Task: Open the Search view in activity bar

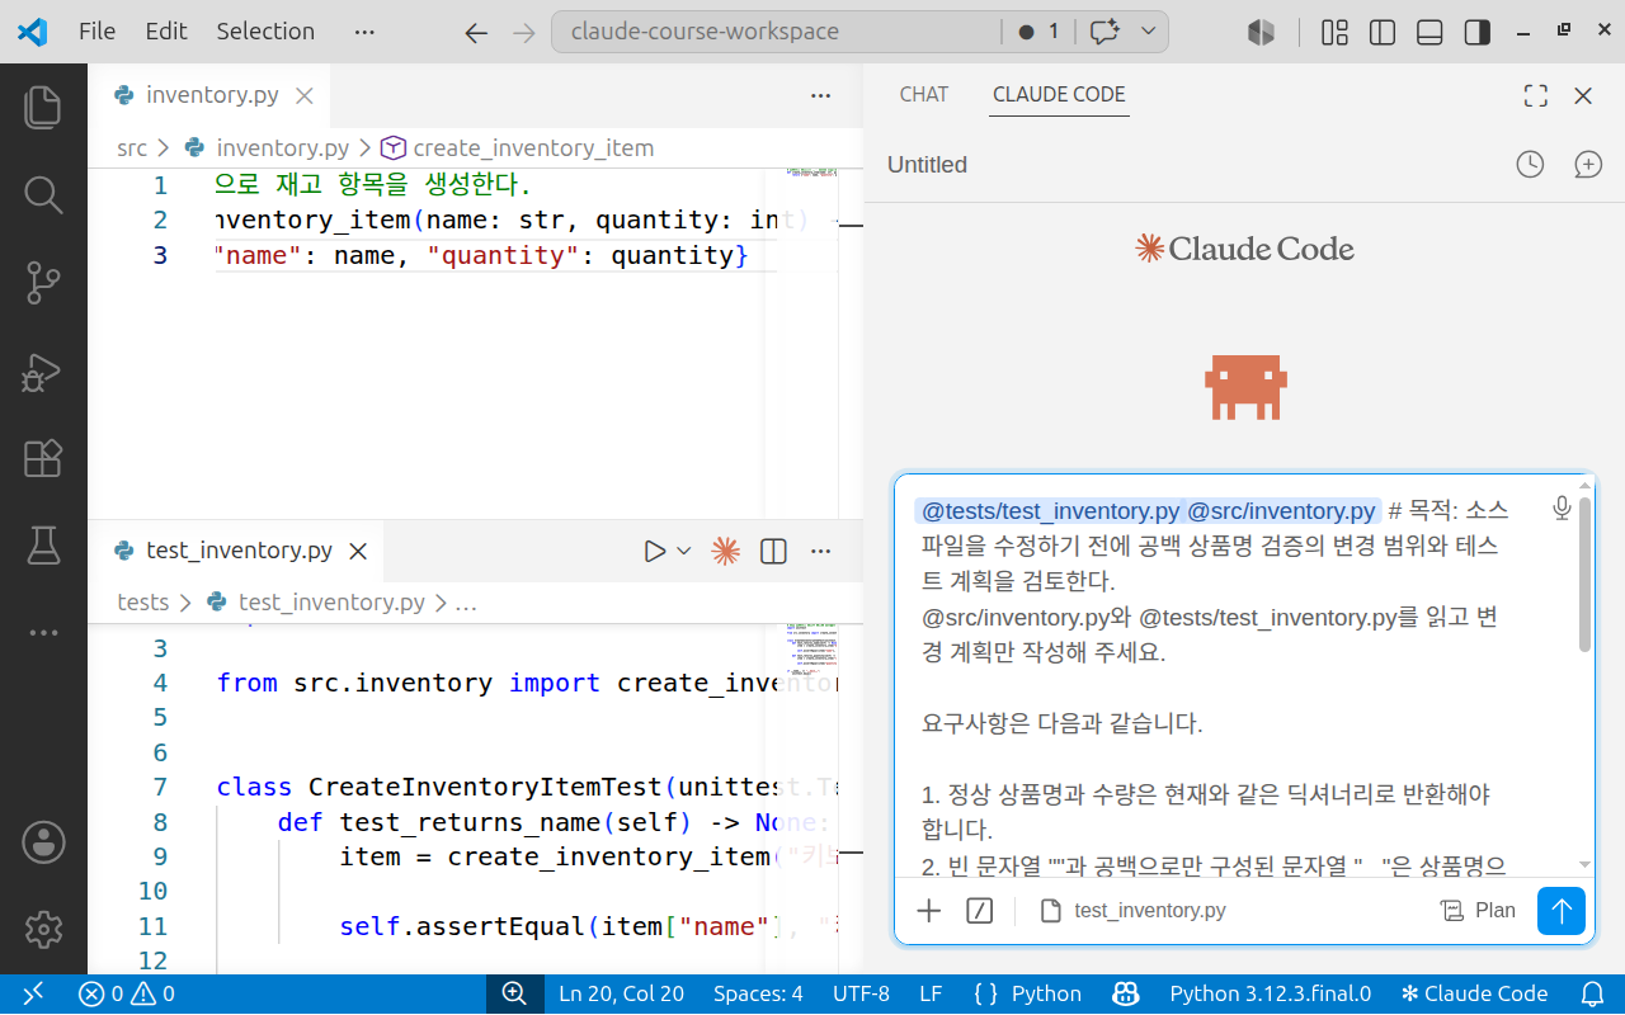Action: [x=43, y=195]
